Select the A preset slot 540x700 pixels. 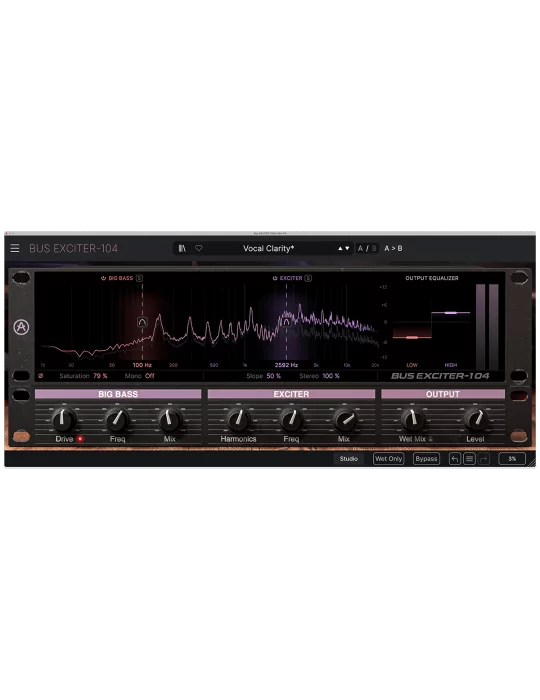tap(360, 248)
